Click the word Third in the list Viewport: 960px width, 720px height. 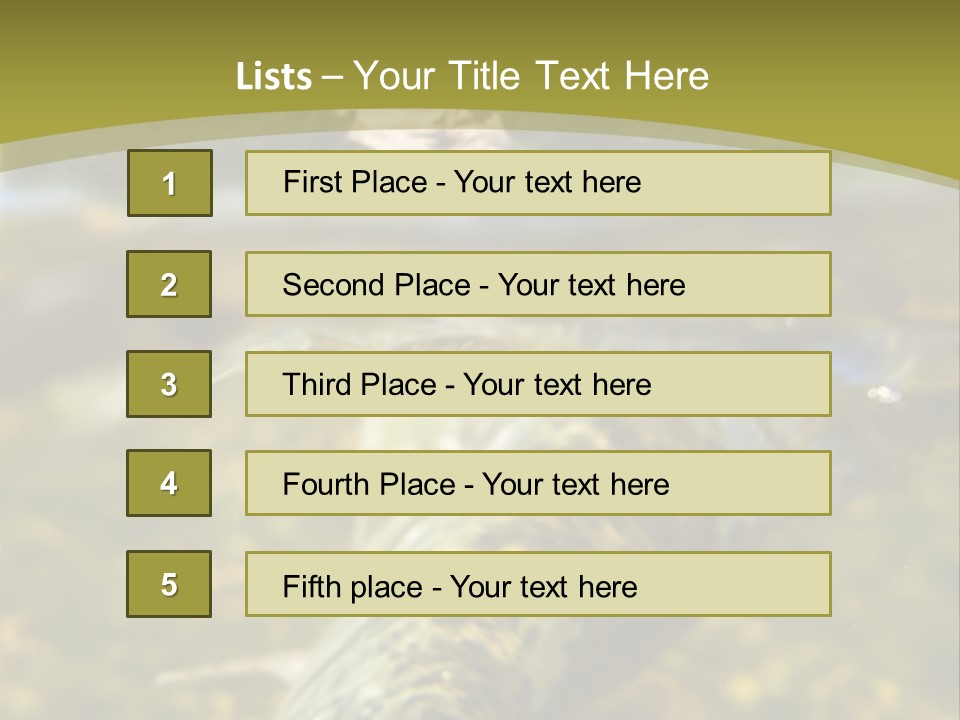tap(316, 384)
